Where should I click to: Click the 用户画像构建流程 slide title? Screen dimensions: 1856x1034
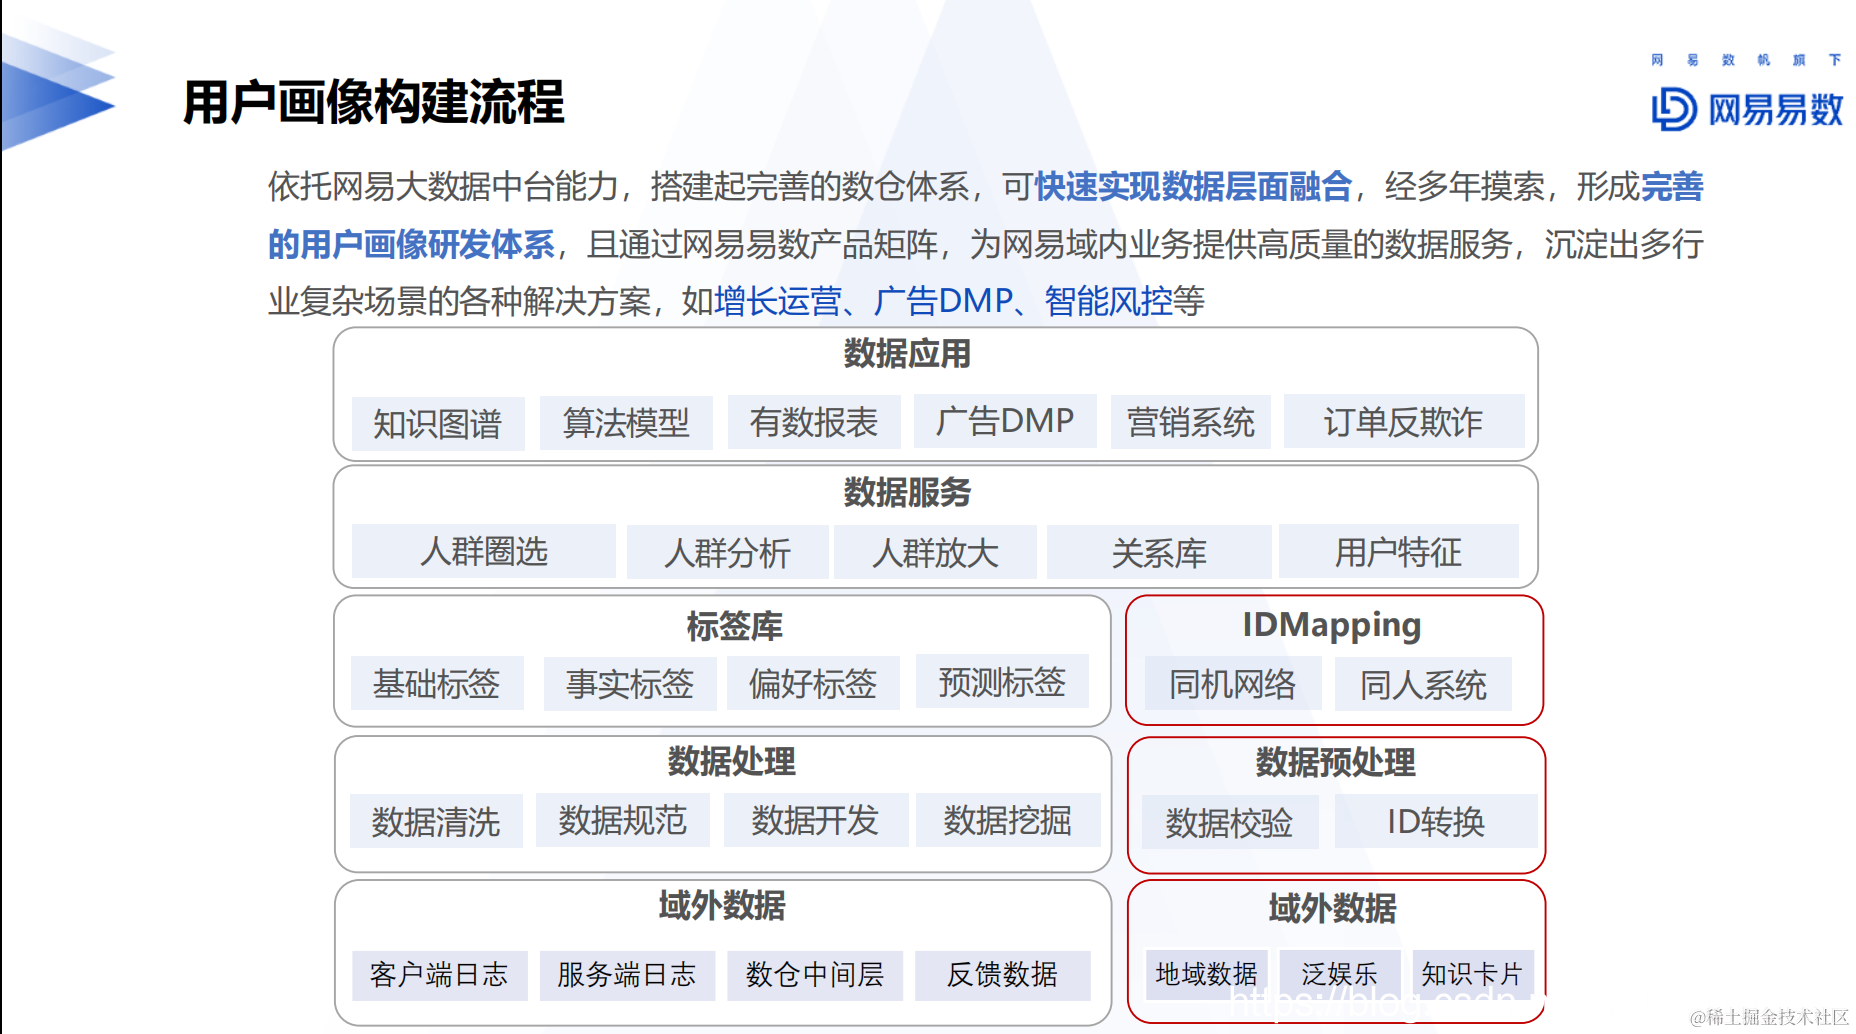(374, 102)
